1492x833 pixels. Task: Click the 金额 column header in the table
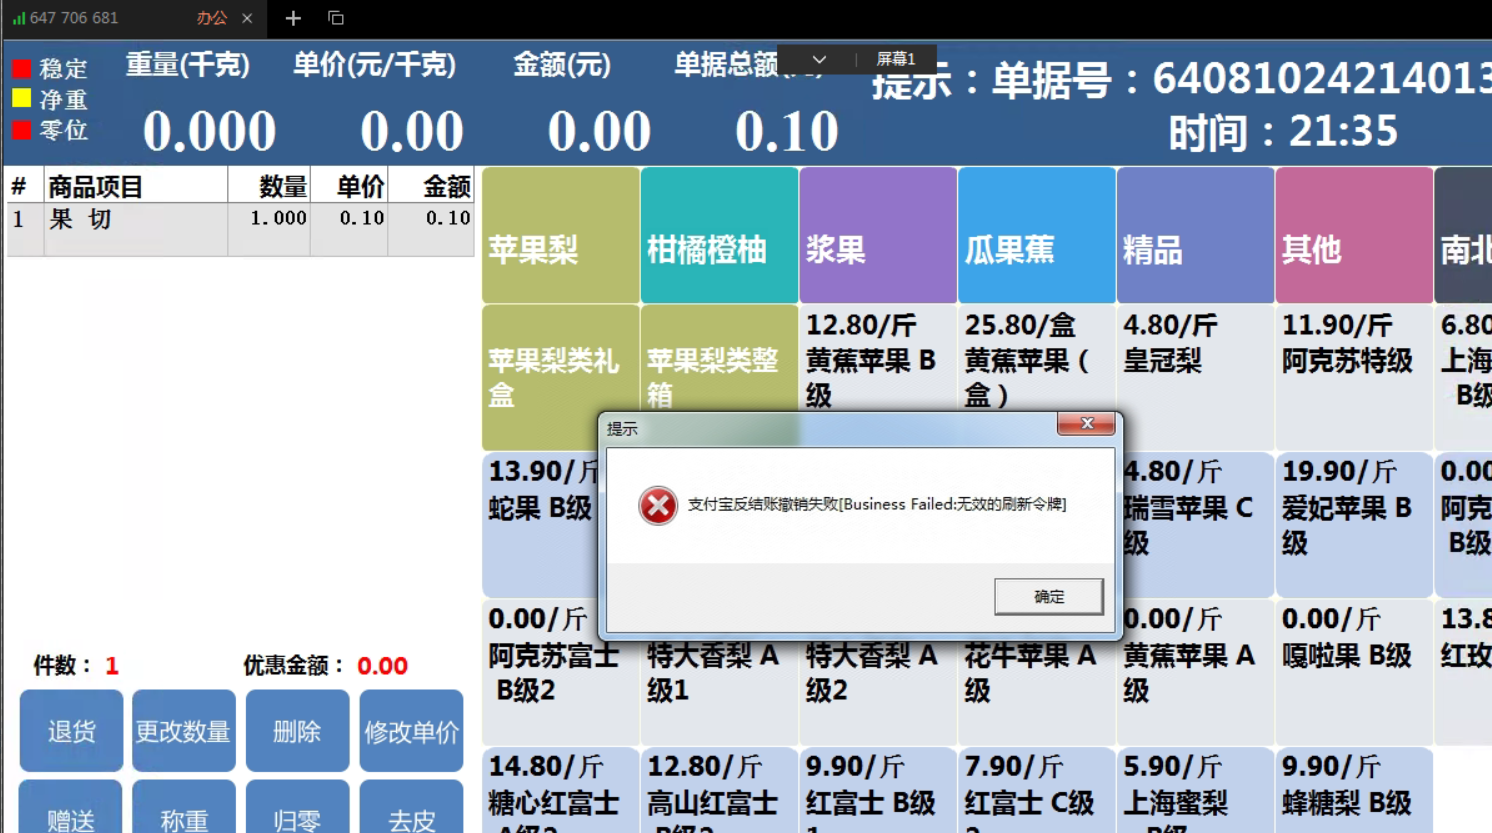pyautogui.click(x=431, y=186)
